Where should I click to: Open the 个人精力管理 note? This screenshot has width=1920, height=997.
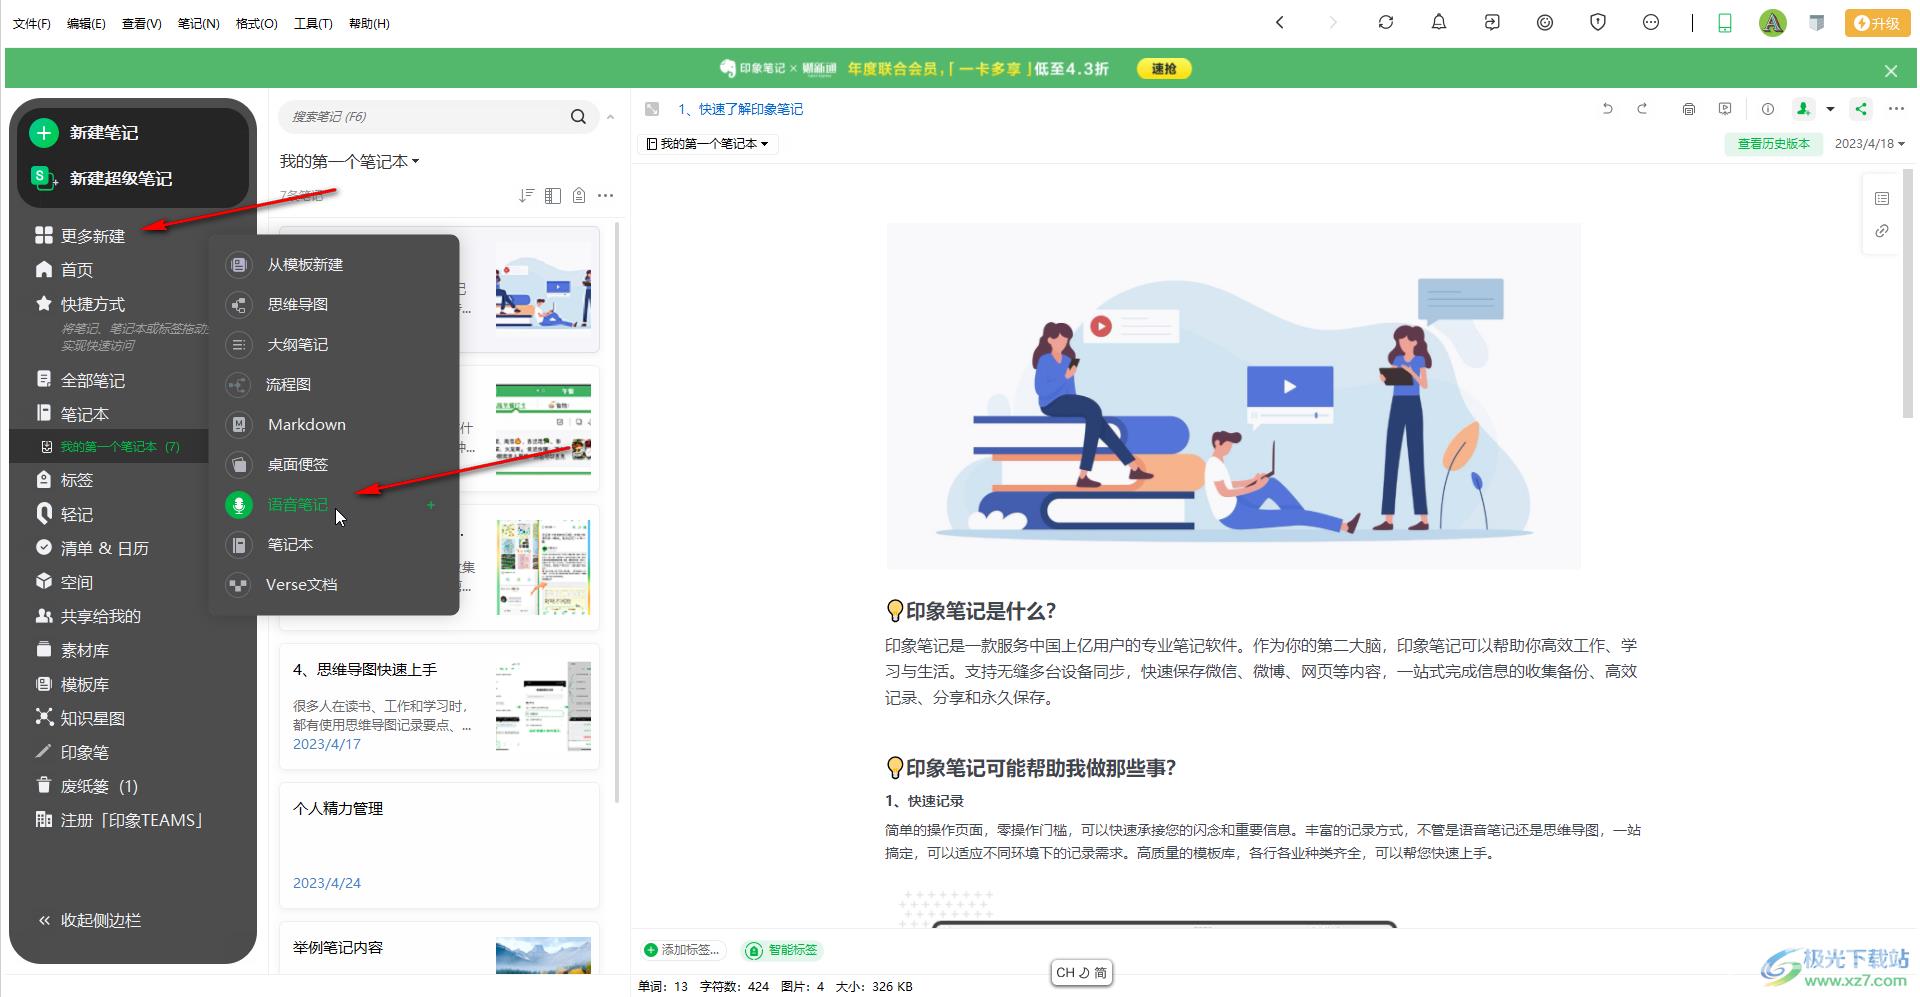tap(440, 846)
